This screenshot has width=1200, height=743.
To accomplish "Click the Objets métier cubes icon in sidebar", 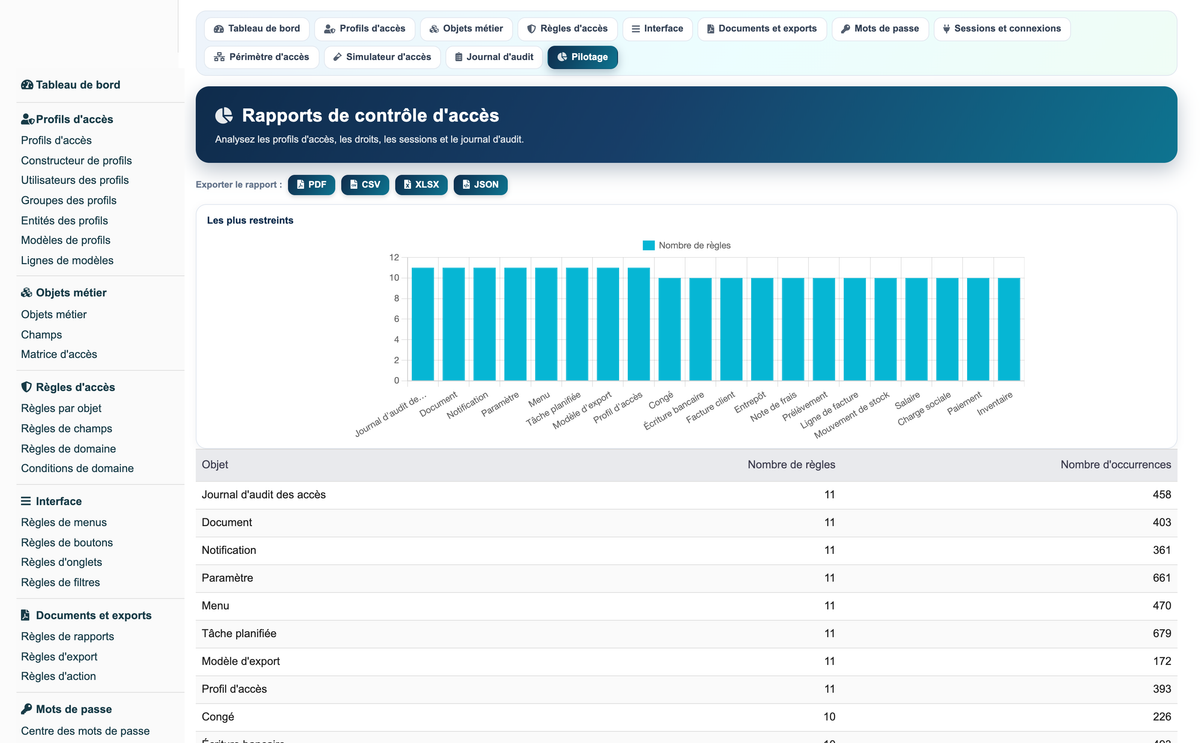I will (x=27, y=293).
